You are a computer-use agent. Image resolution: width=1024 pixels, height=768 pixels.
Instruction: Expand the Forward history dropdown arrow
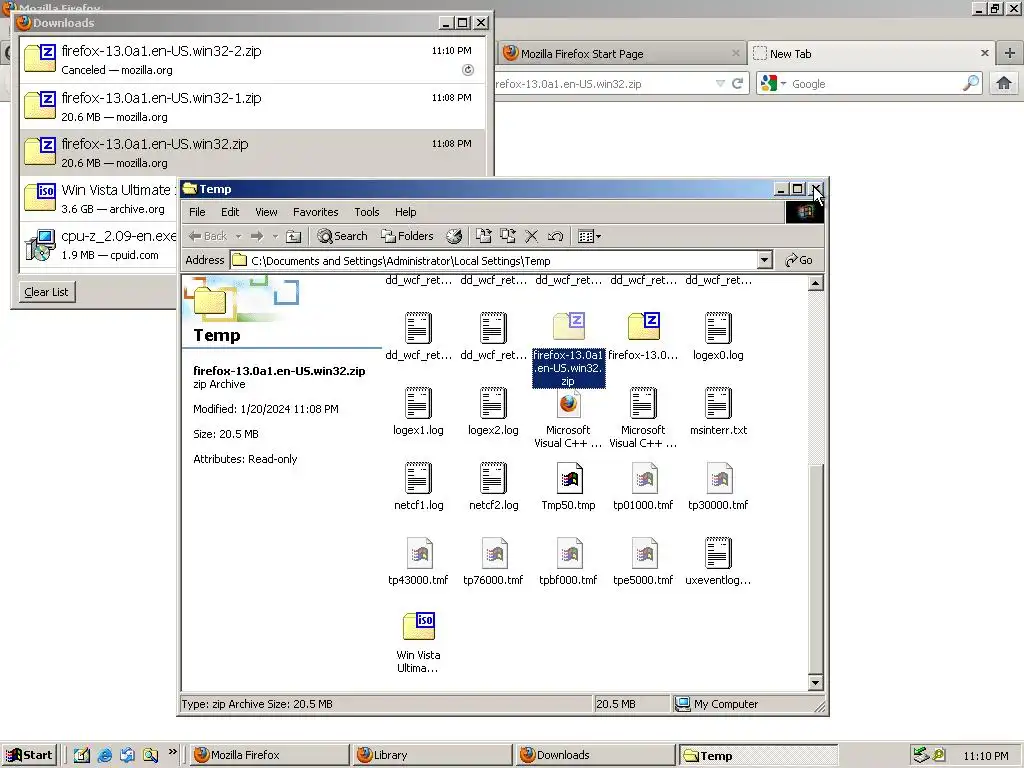click(275, 236)
